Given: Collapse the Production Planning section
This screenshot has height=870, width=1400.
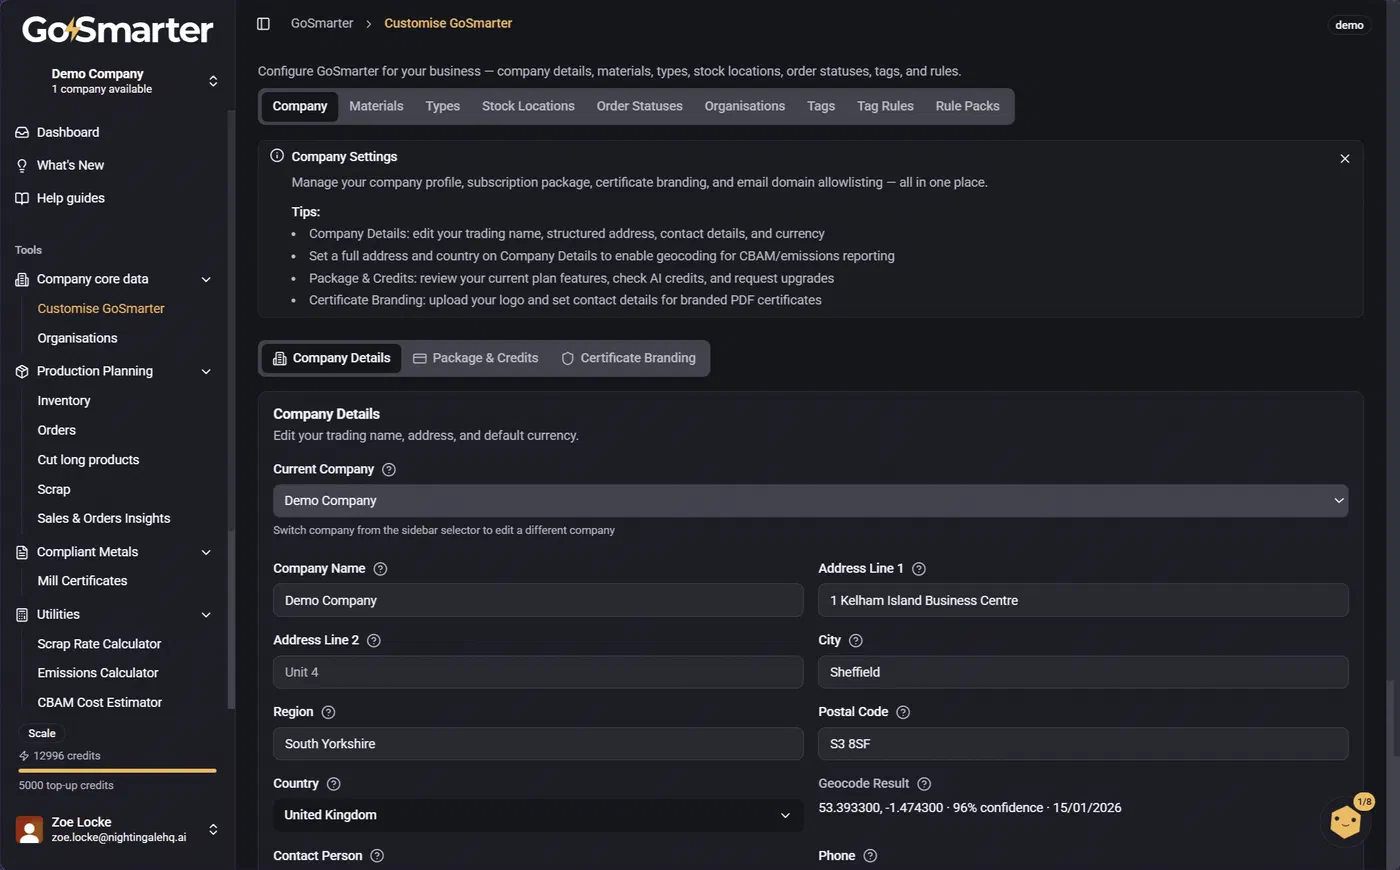Looking at the screenshot, I should 206,371.
